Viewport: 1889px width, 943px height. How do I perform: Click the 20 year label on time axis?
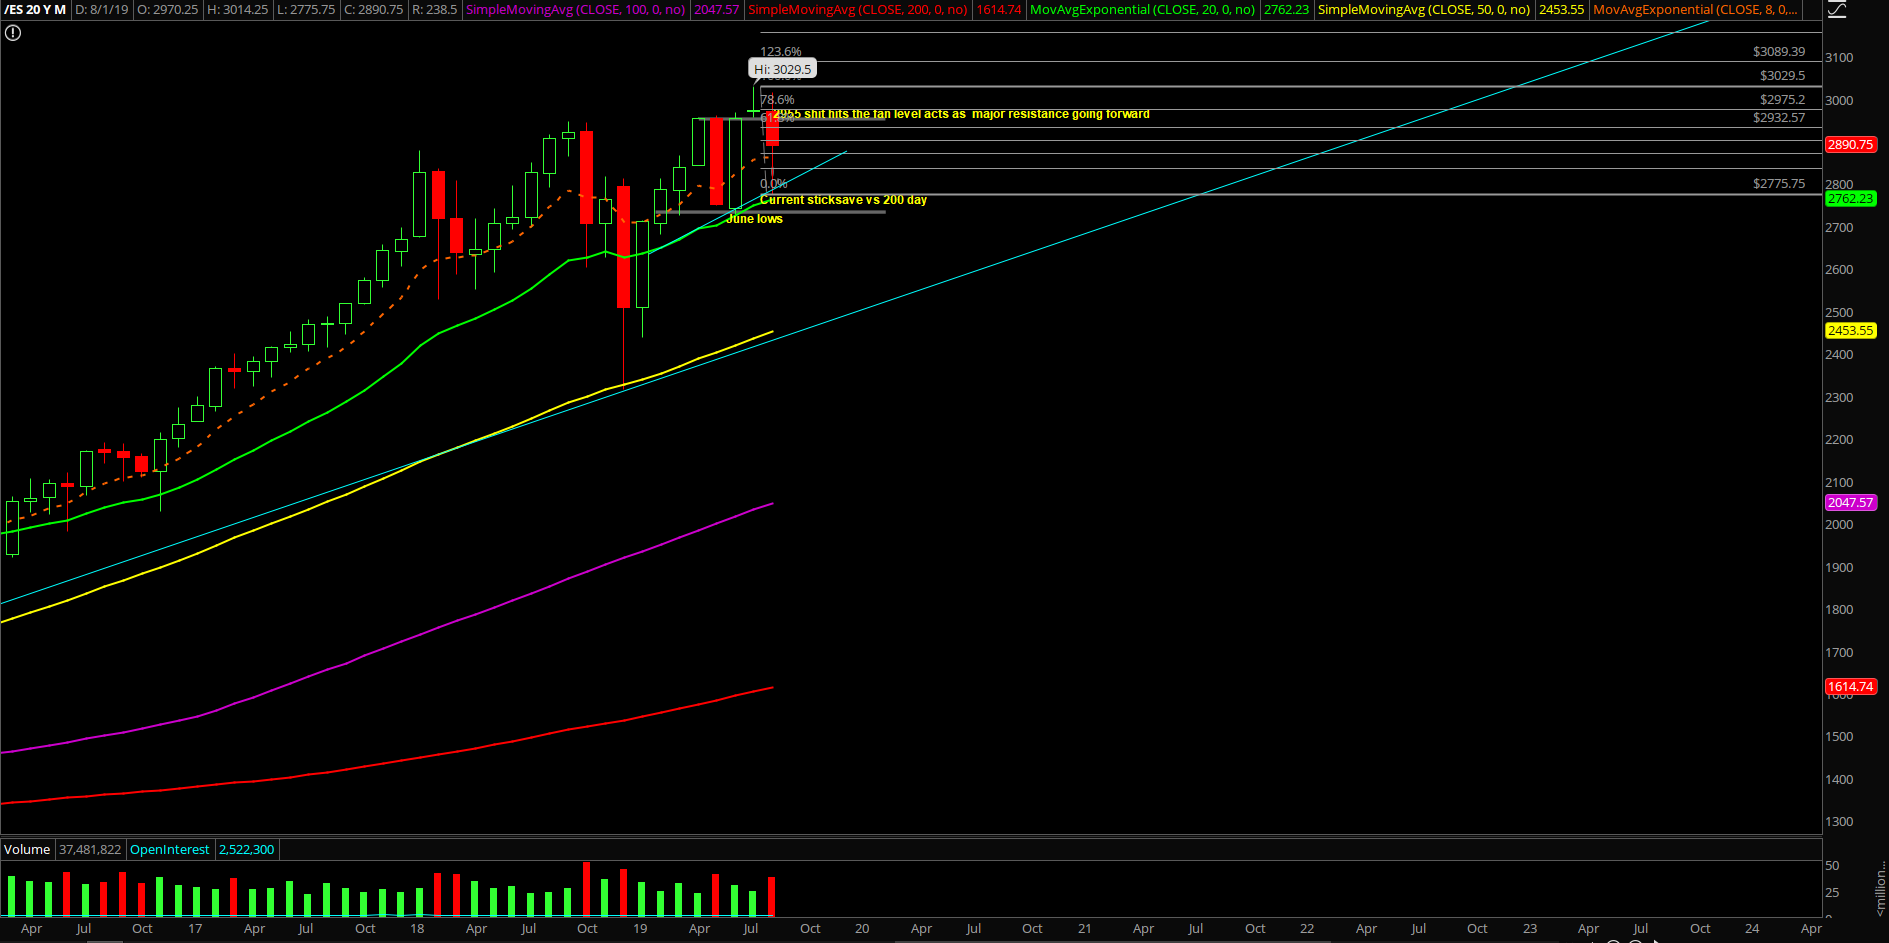pyautogui.click(x=862, y=928)
